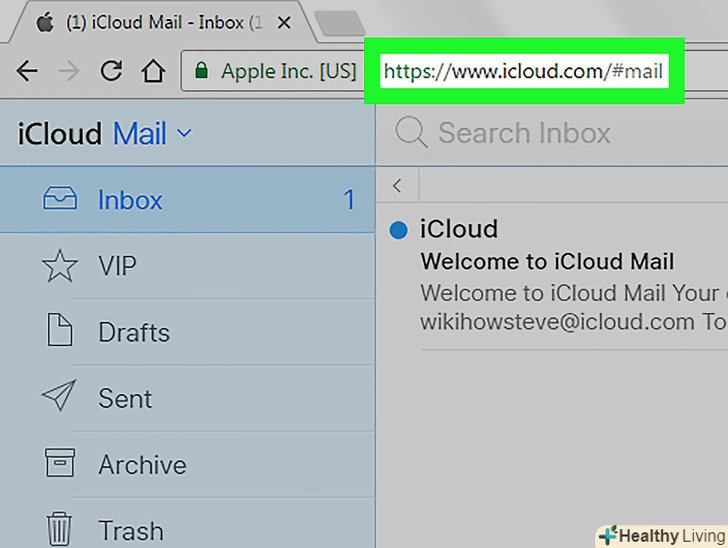Screen dimensions: 728x548
Task: Open the Sent folder
Action: [188, 398]
